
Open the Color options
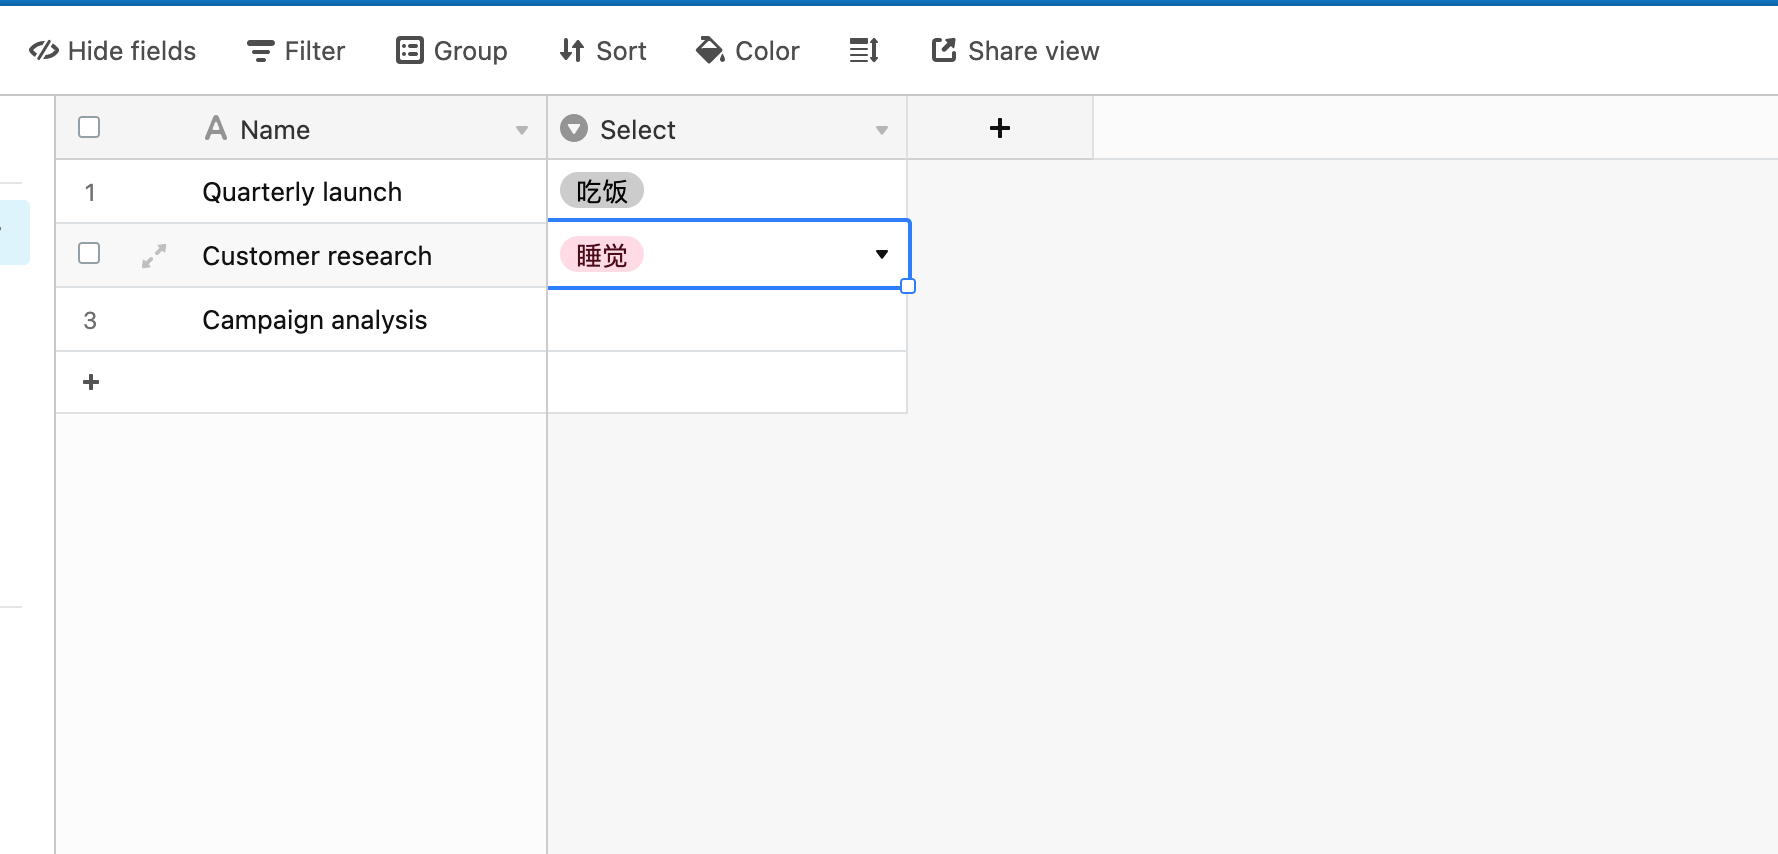click(747, 51)
